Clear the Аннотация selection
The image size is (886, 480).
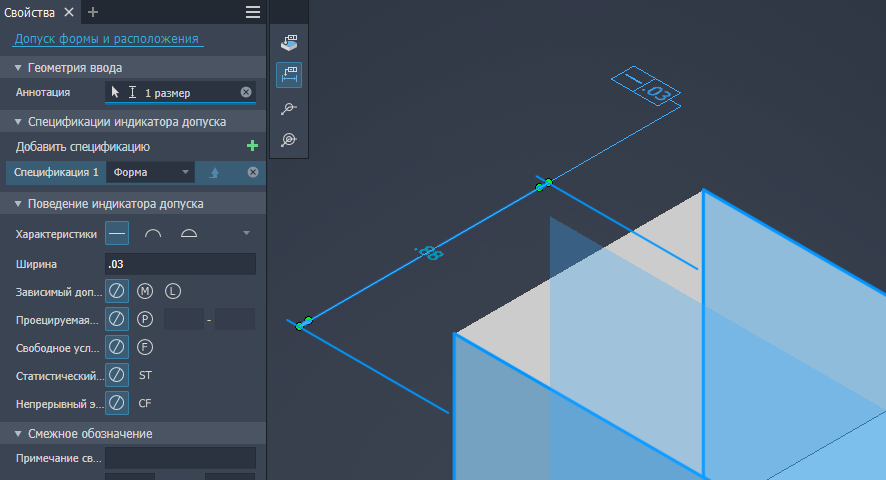pyautogui.click(x=246, y=92)
